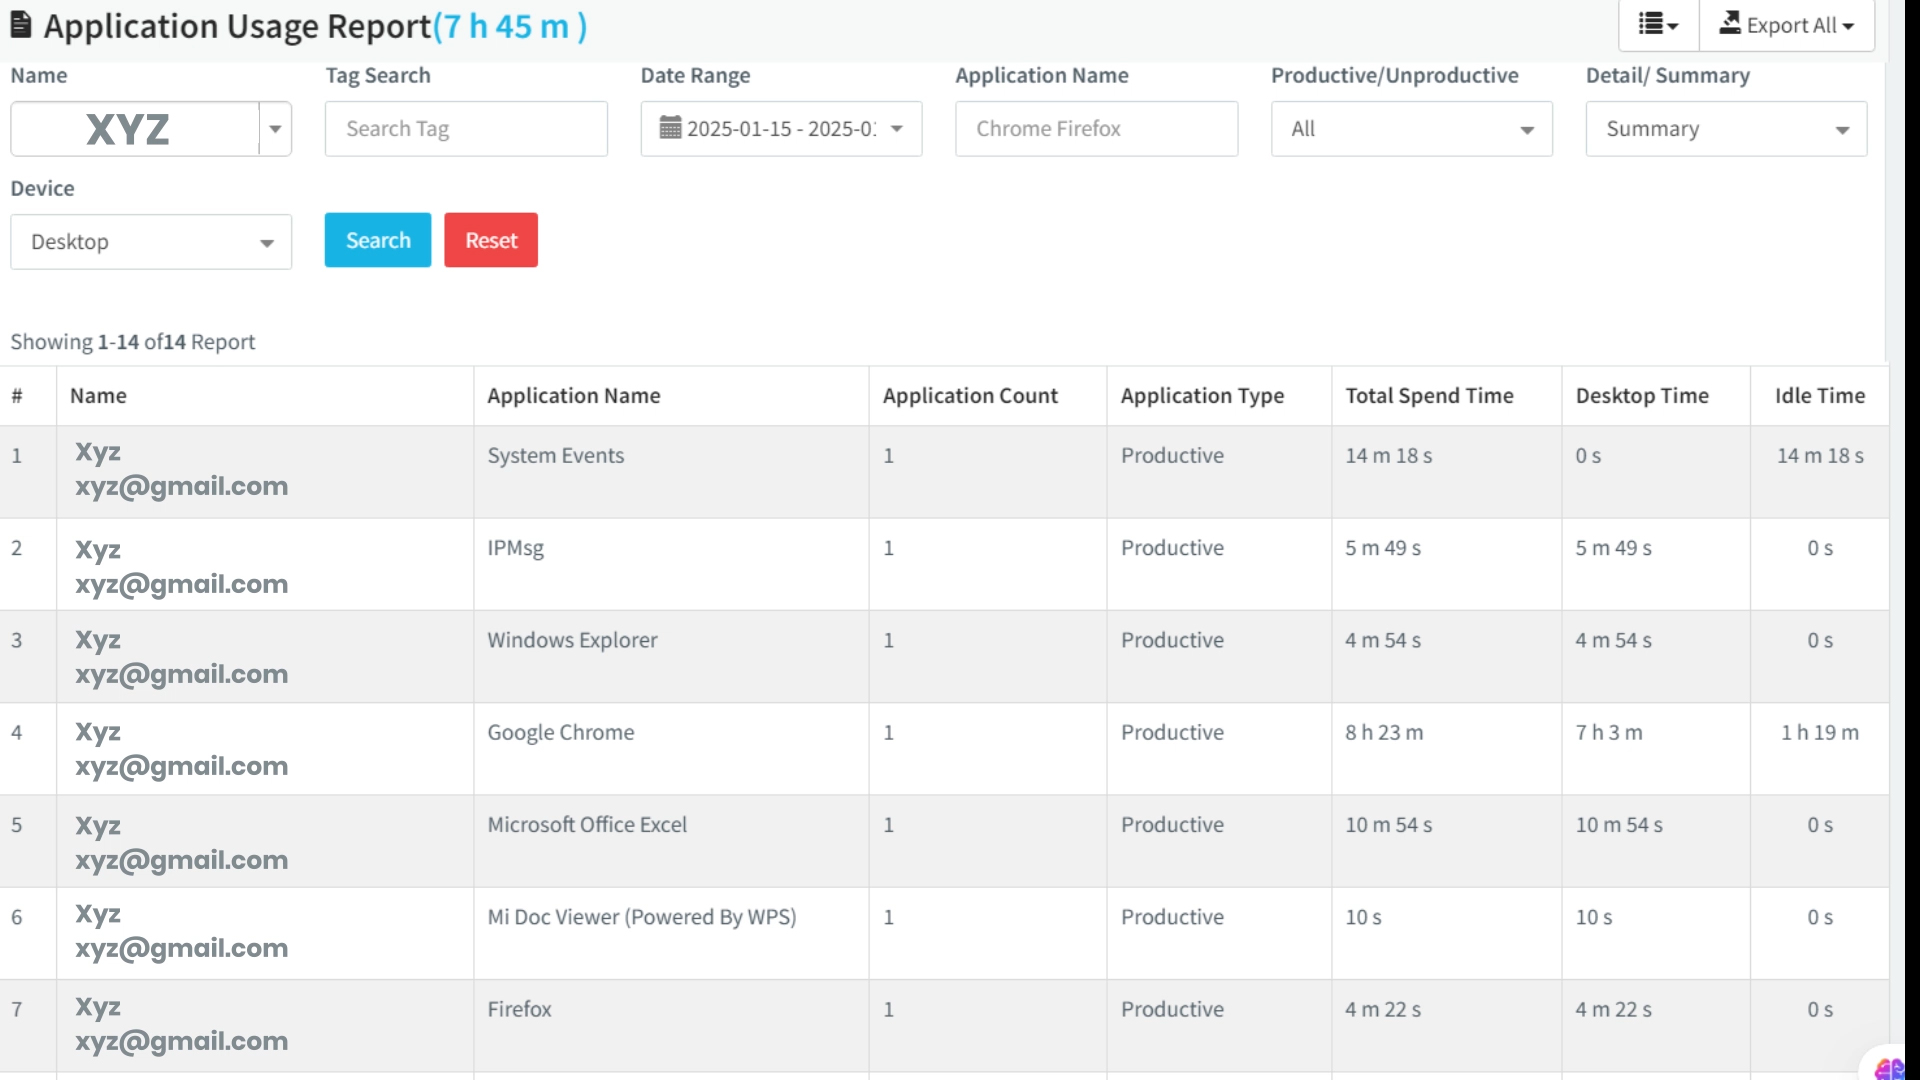1920x1080 pixels.
Task: Click the Productive type in the Firefox row
Action: point(1172,1009)
